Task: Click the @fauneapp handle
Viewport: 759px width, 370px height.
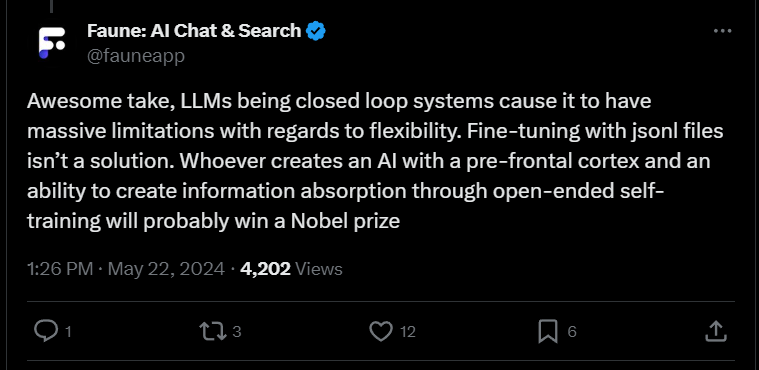Action: (x=136, y=56)
